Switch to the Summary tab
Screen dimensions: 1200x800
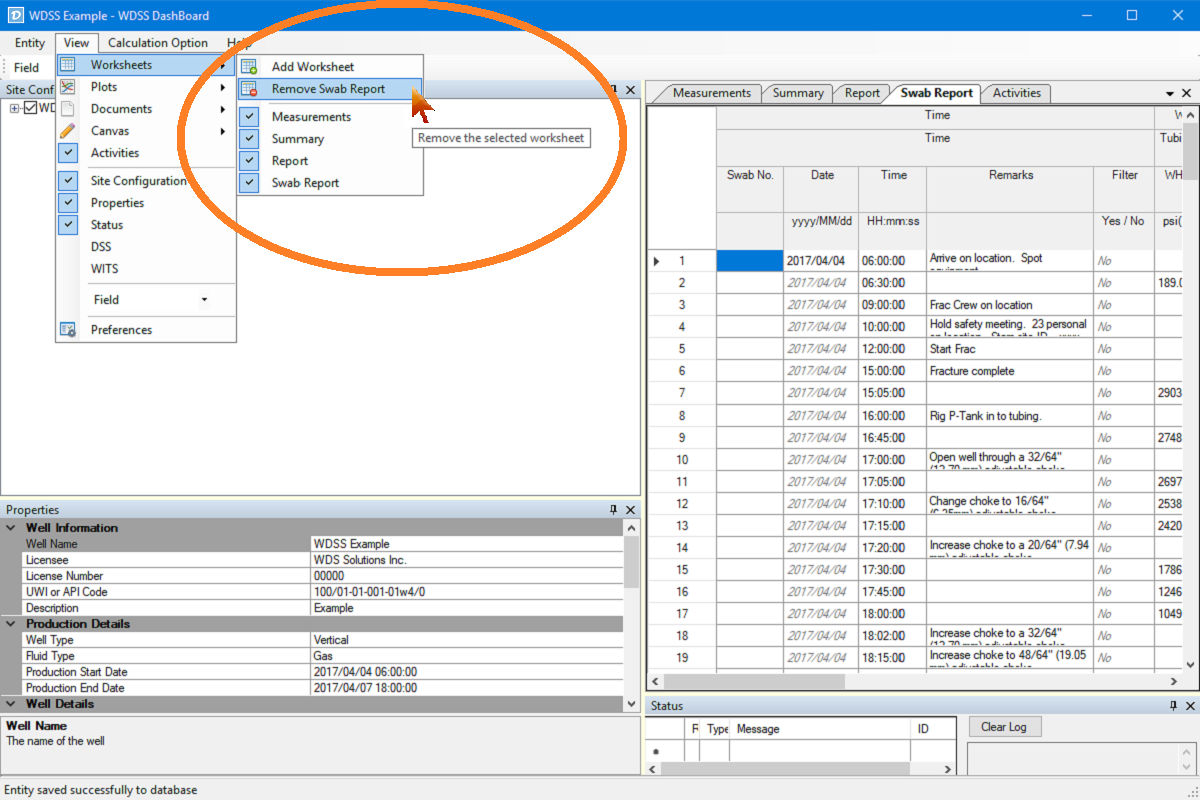[798, 93]
